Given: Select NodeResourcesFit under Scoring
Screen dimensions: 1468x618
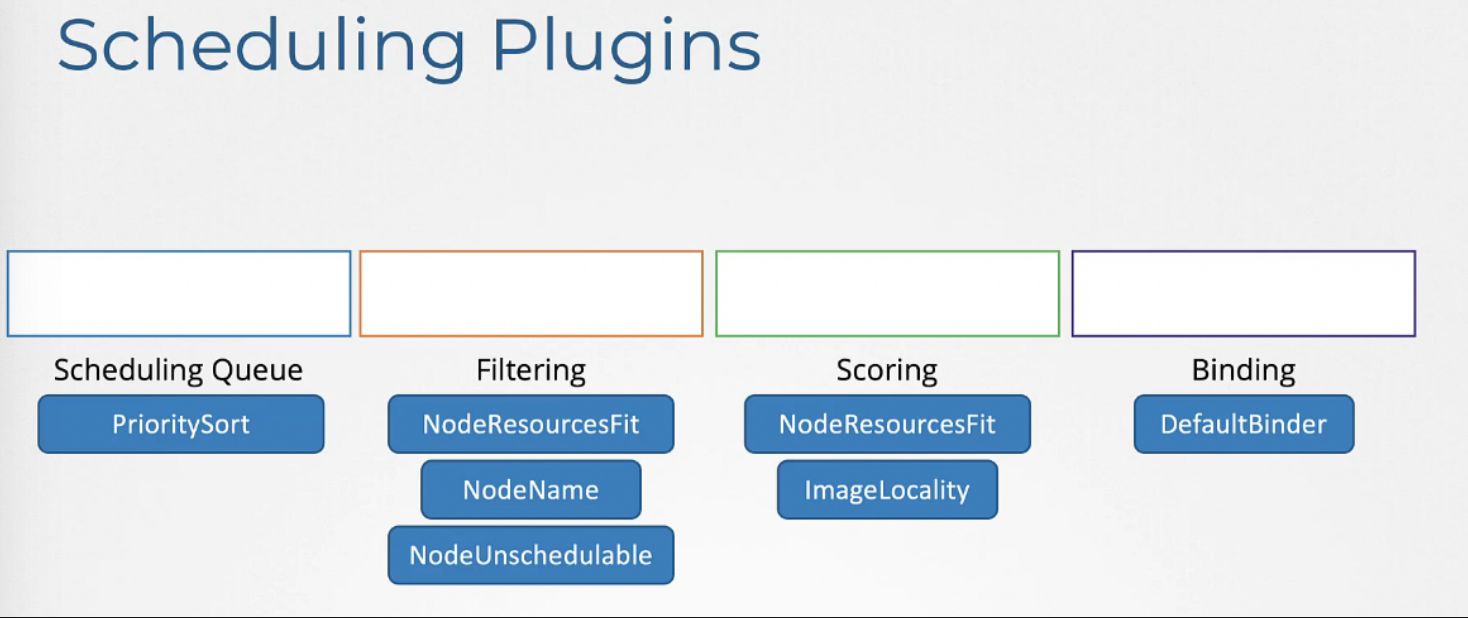Looking at the screenshot, I should click(x=887, y=424).
